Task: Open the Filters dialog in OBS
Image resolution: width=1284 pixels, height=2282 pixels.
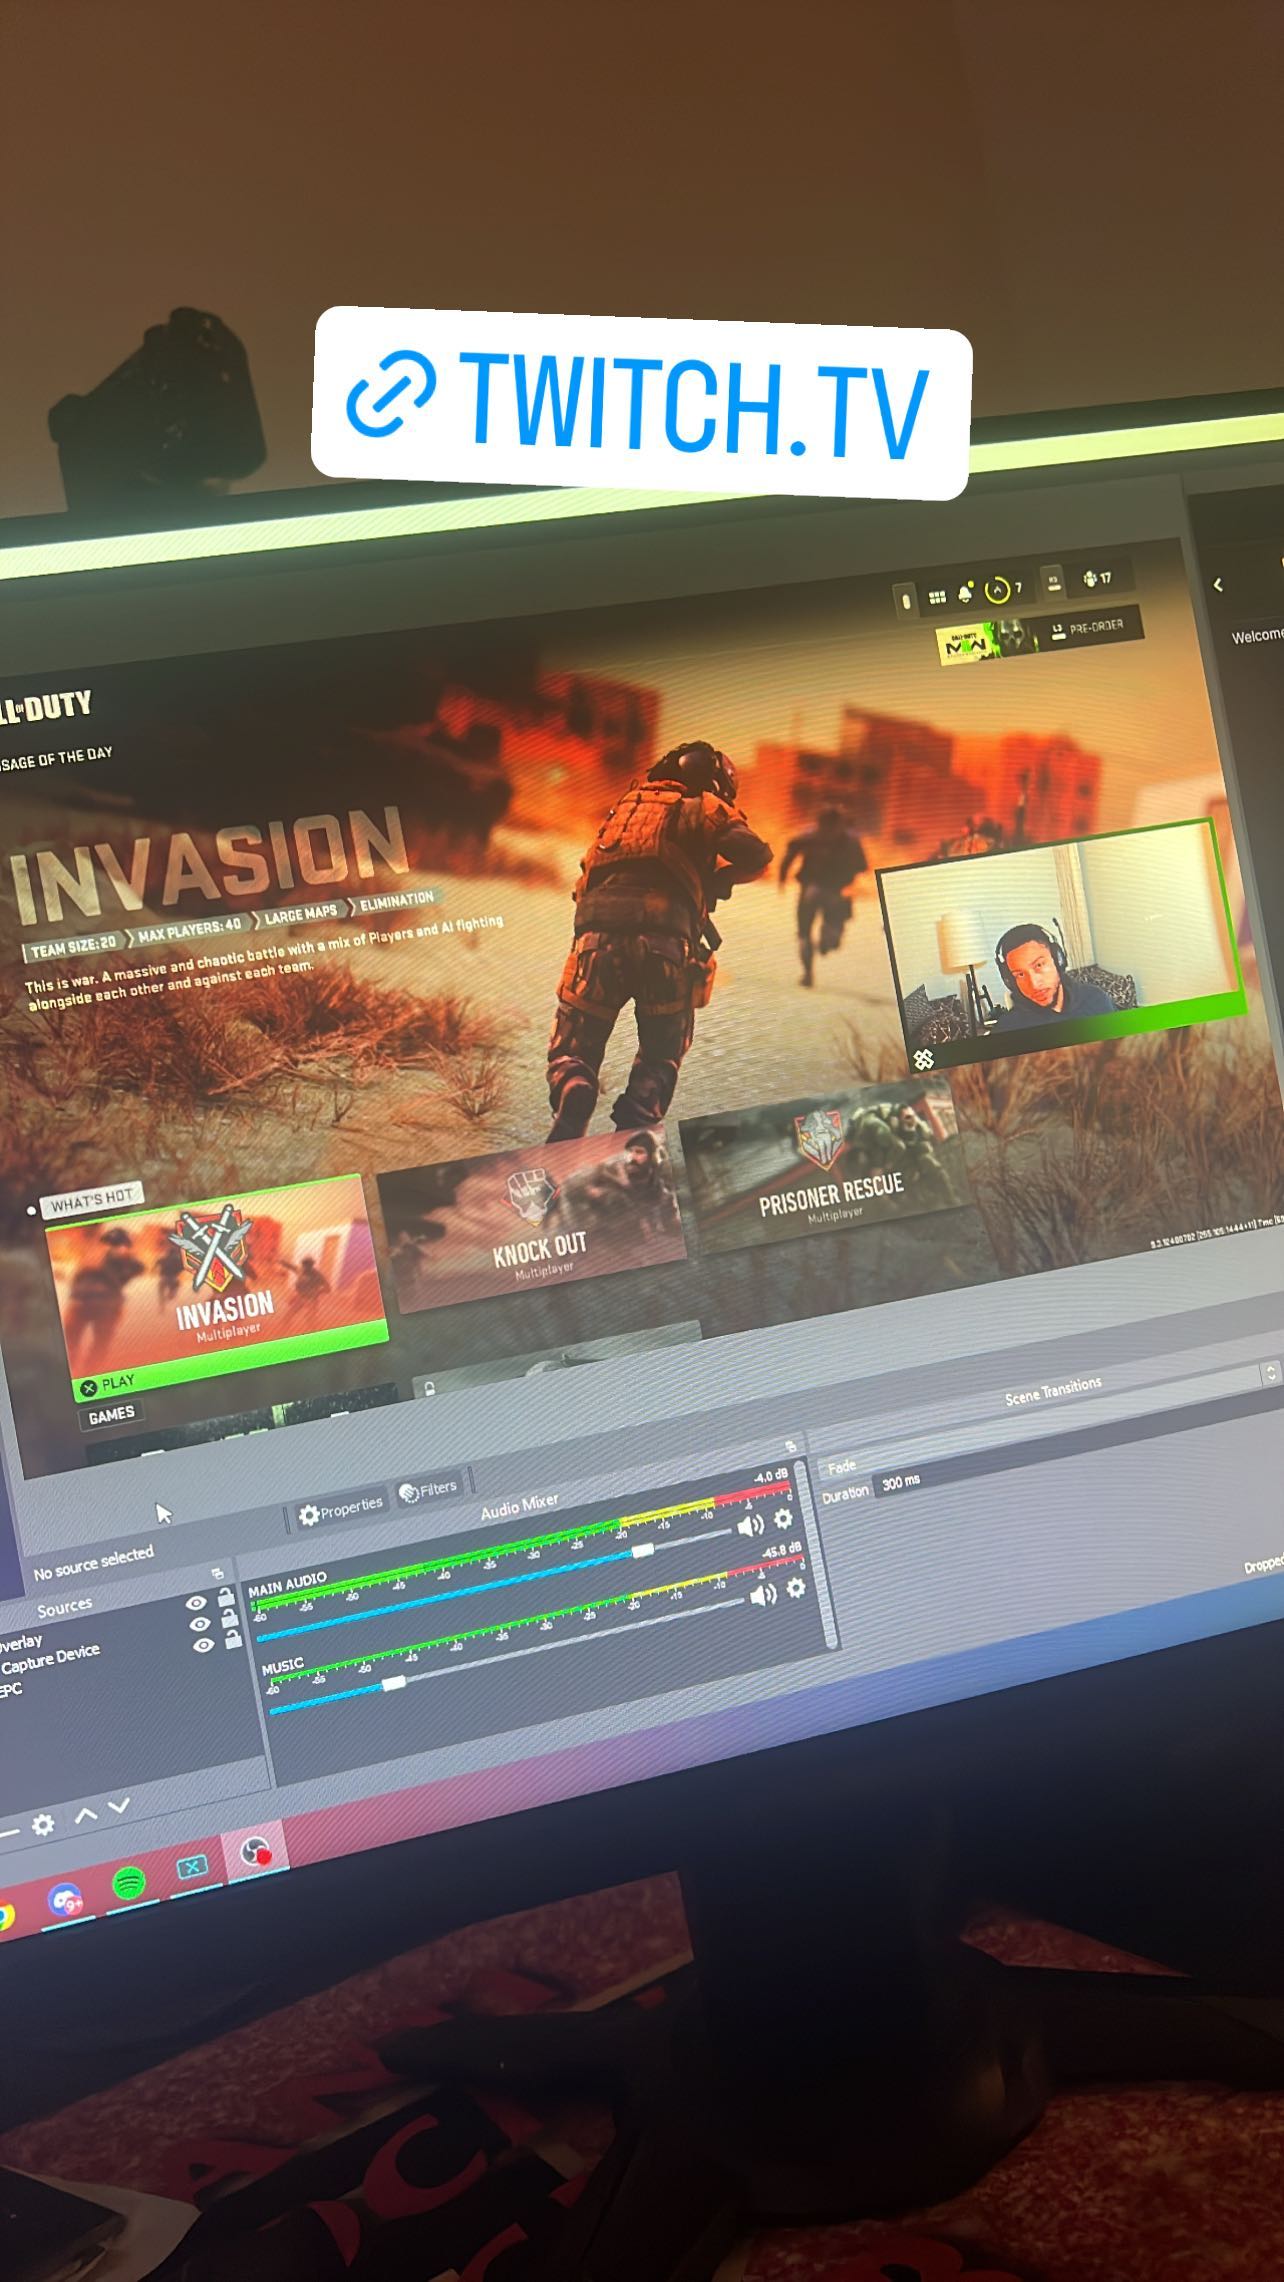Action: (428, 1491)
